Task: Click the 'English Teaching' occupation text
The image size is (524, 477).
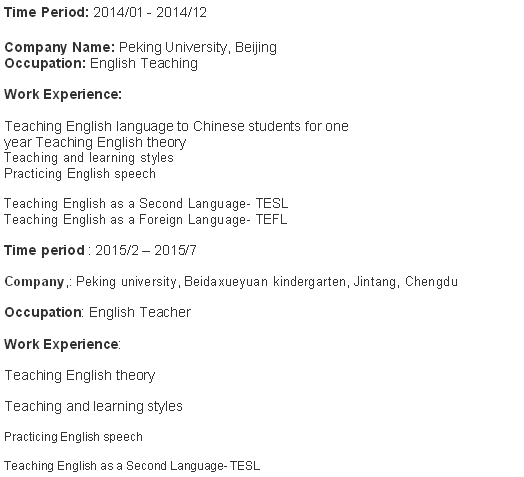Action: click(144, 63)
